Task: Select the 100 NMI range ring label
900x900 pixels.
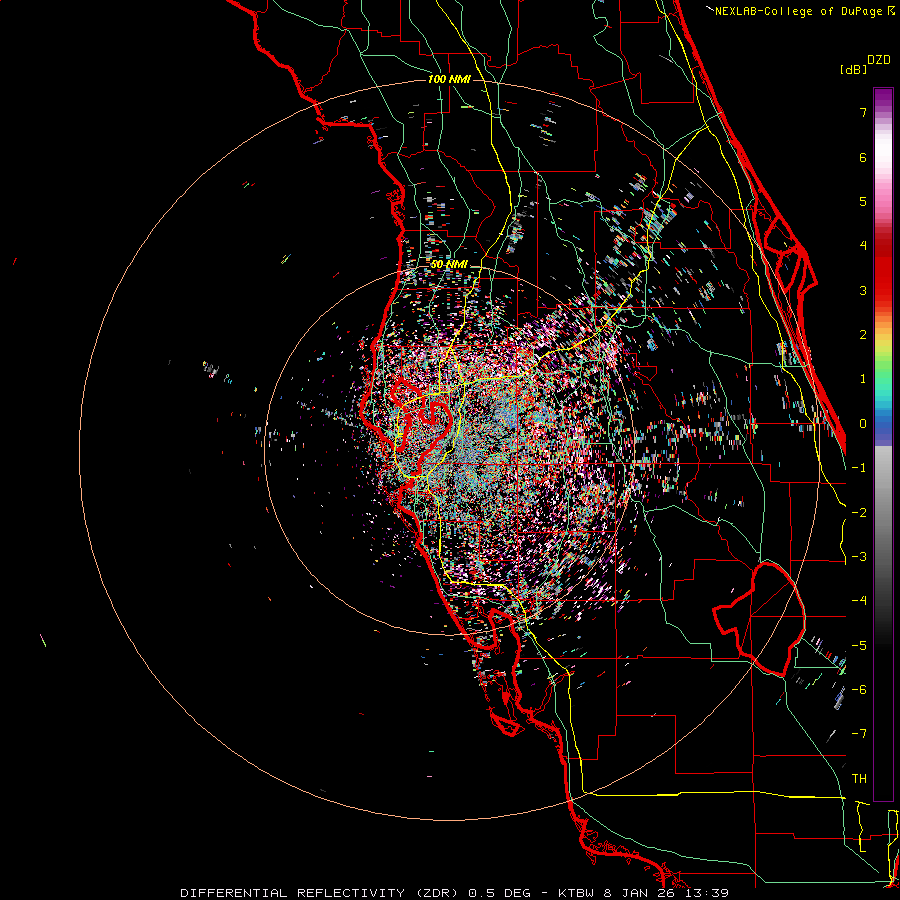Action: pos(449,79)
